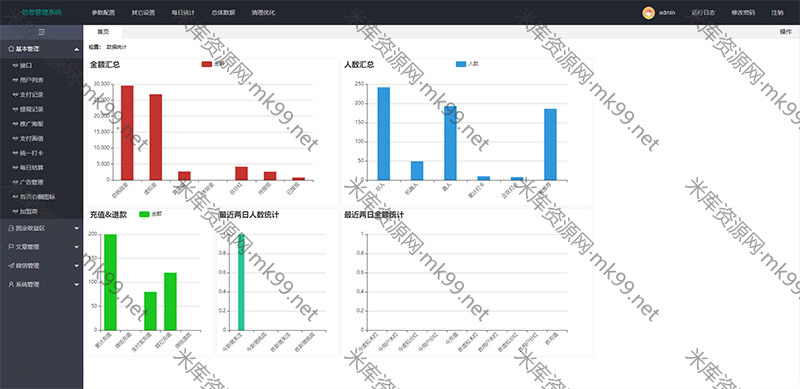Open the 参数配置 top menu
Screen dimensions: 800x389
(x=103, y=13)
